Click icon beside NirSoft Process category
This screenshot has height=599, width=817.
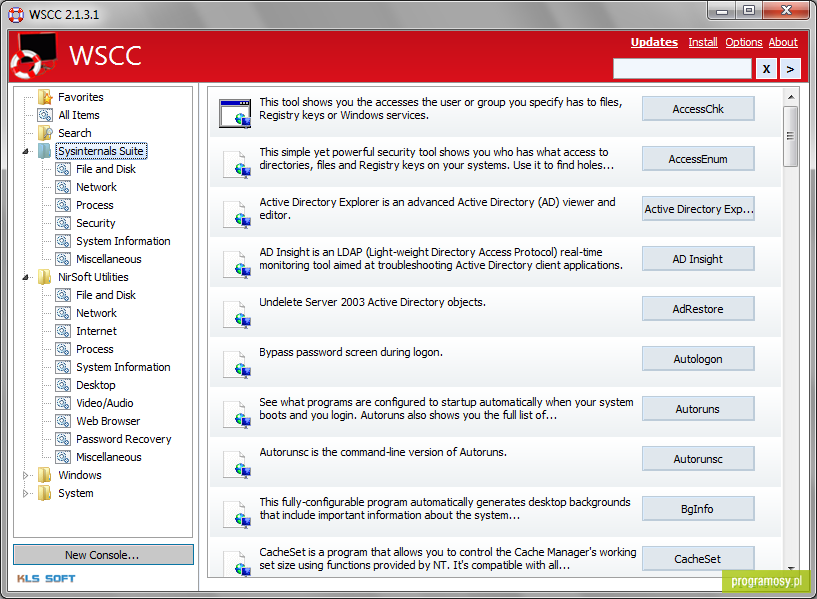click(x=63, y=349)
